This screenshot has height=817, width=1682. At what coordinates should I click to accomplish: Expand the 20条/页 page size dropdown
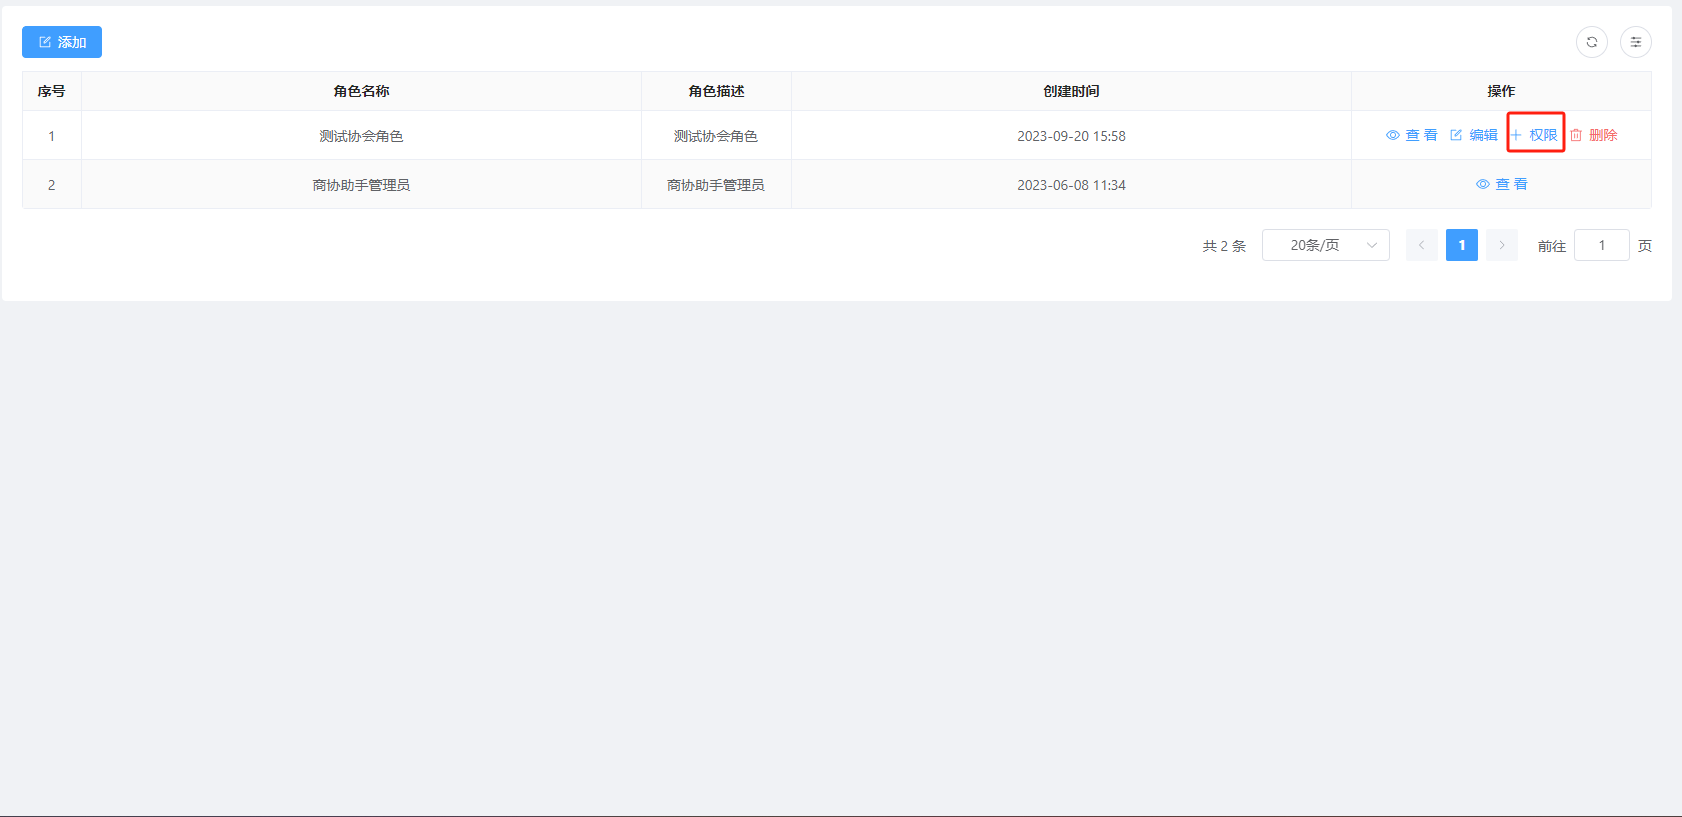pyautogui.click(x=1325, y=245)
